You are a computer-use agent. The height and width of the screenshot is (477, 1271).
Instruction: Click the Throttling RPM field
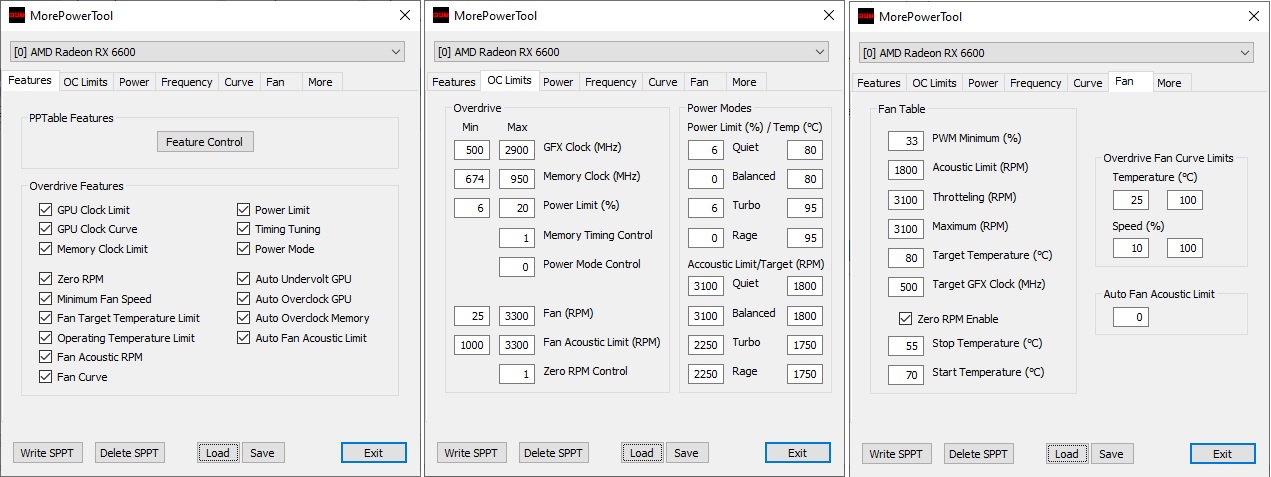906,199
